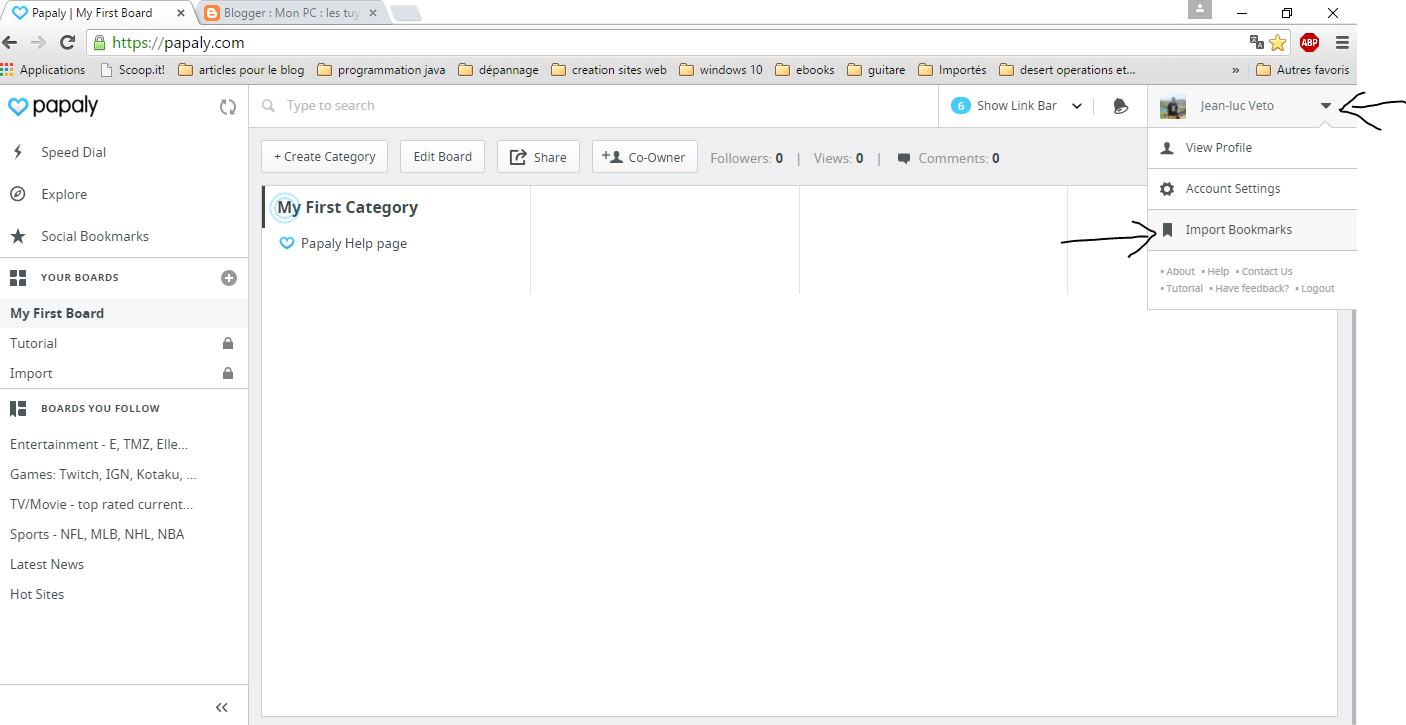The image size is (1406, 725).
Task: Reload the page
Action: [x=67, y=42]
